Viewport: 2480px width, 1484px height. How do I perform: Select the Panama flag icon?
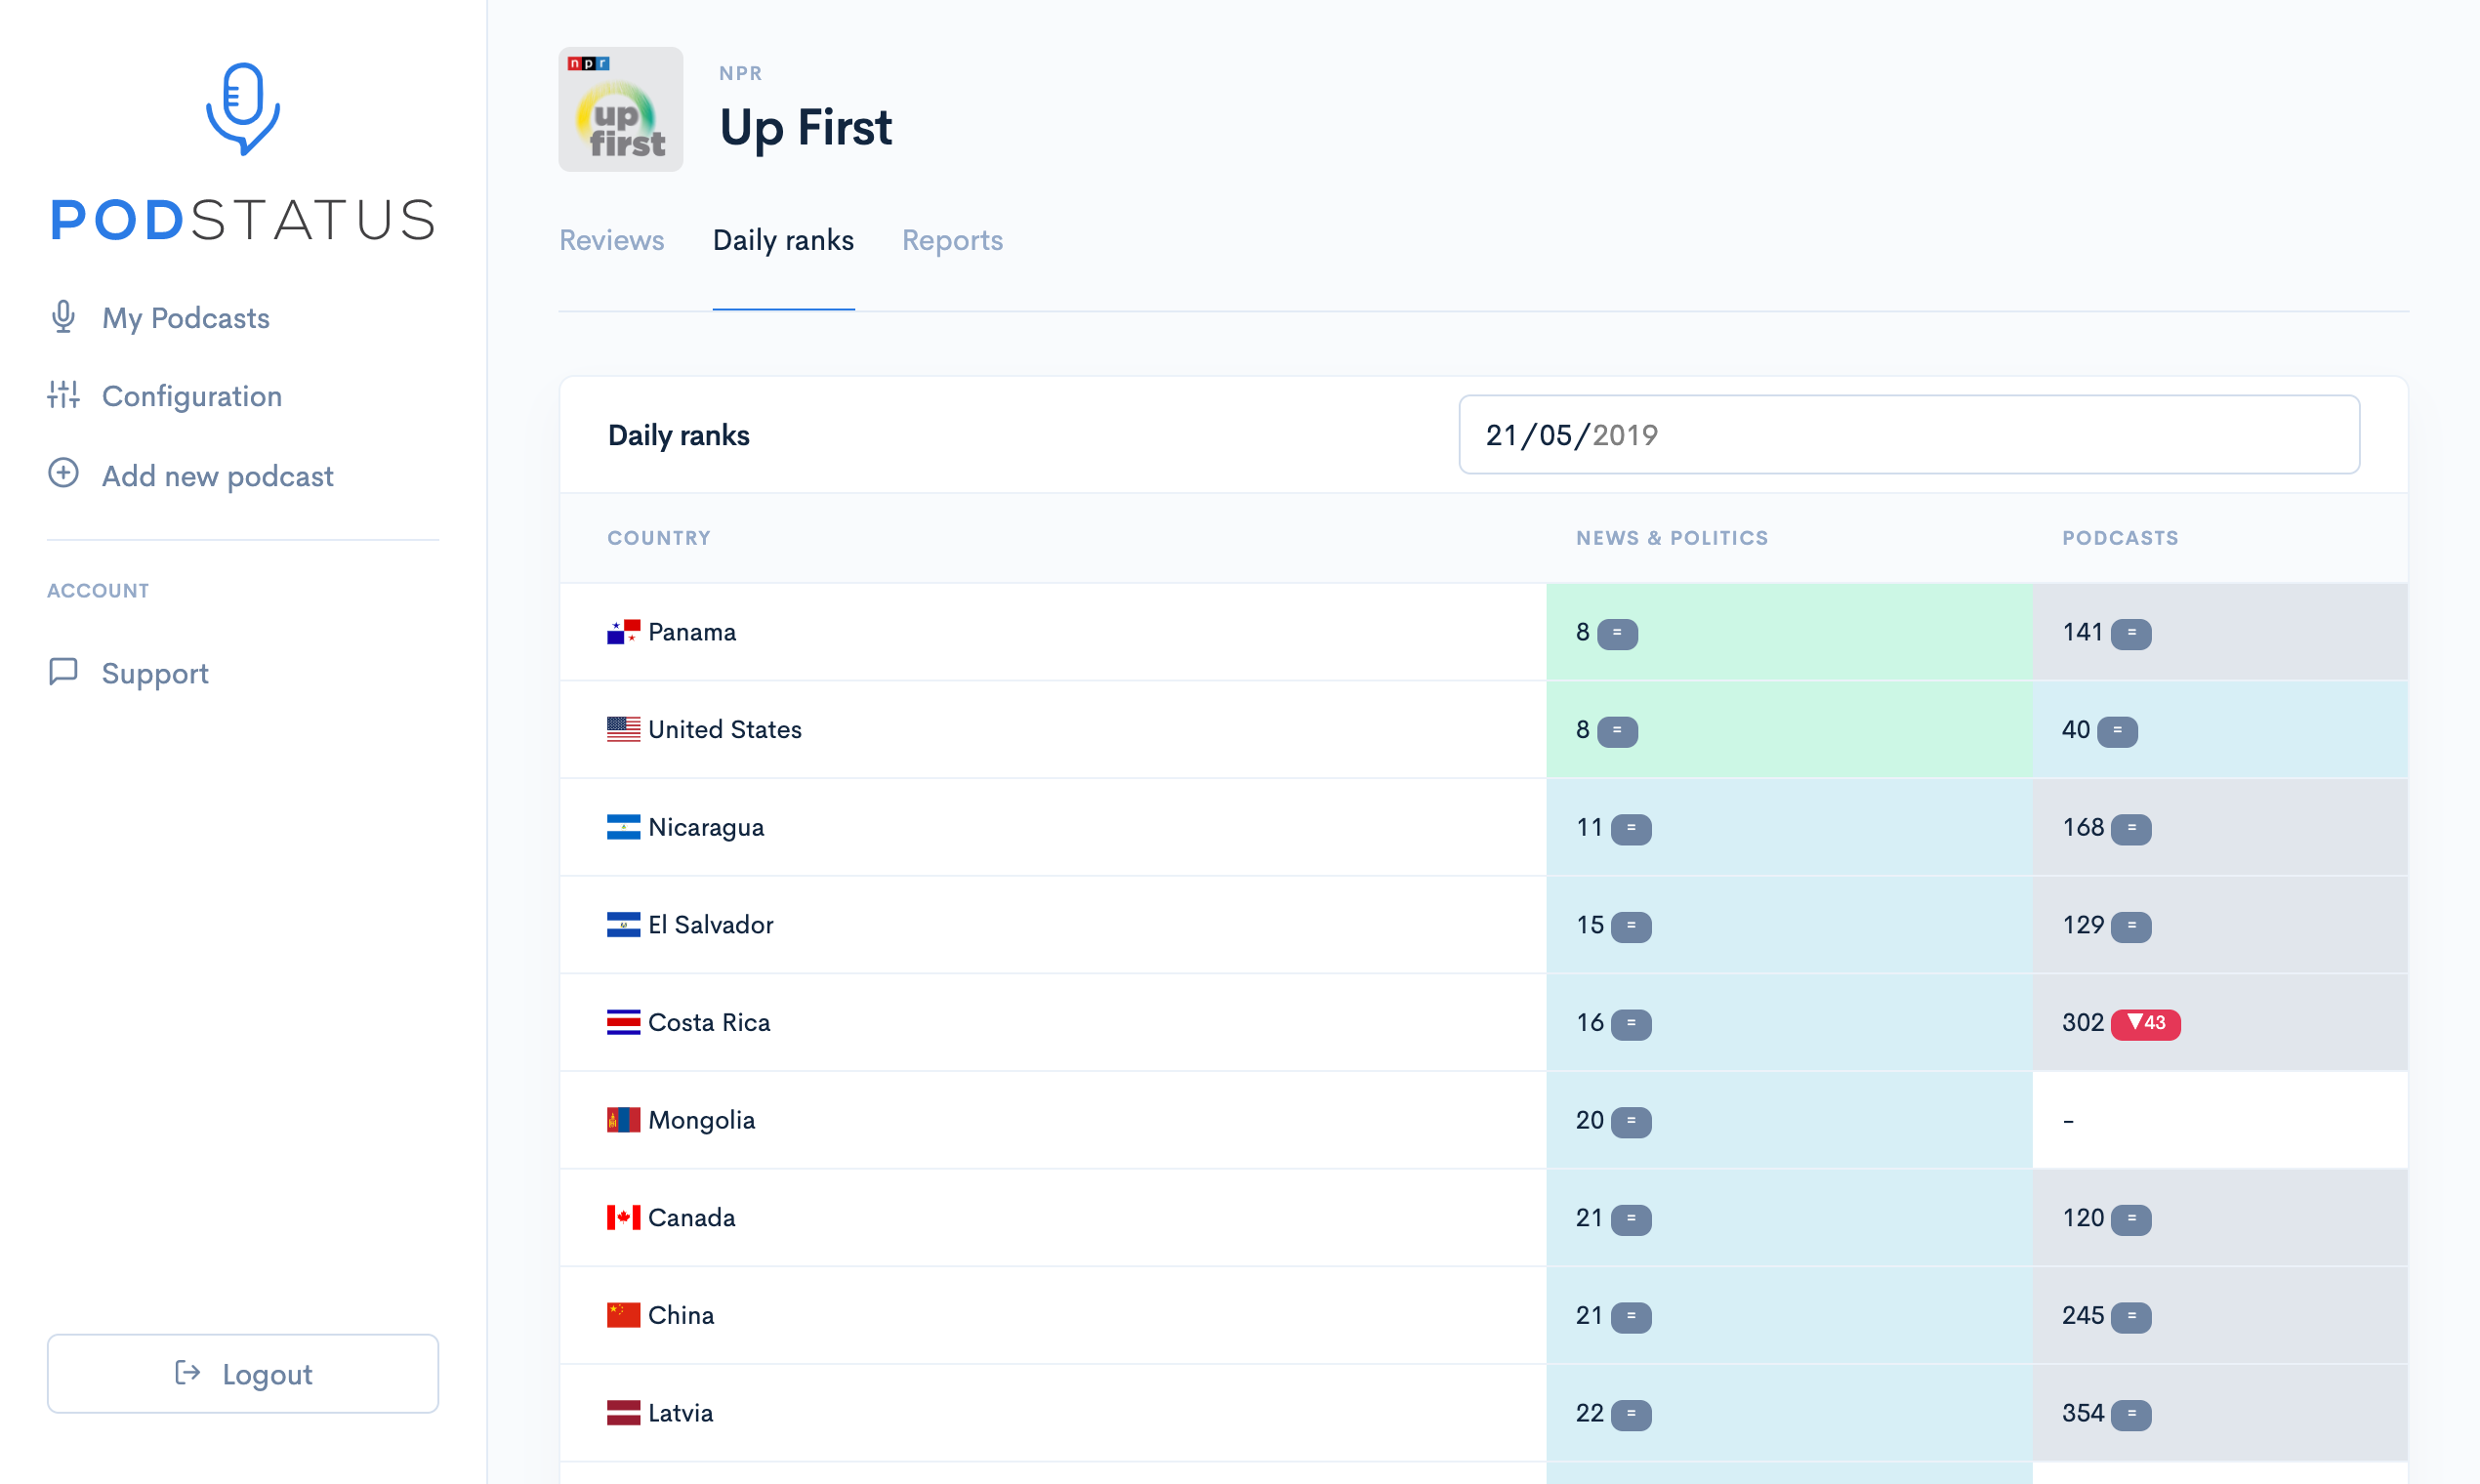624,631
